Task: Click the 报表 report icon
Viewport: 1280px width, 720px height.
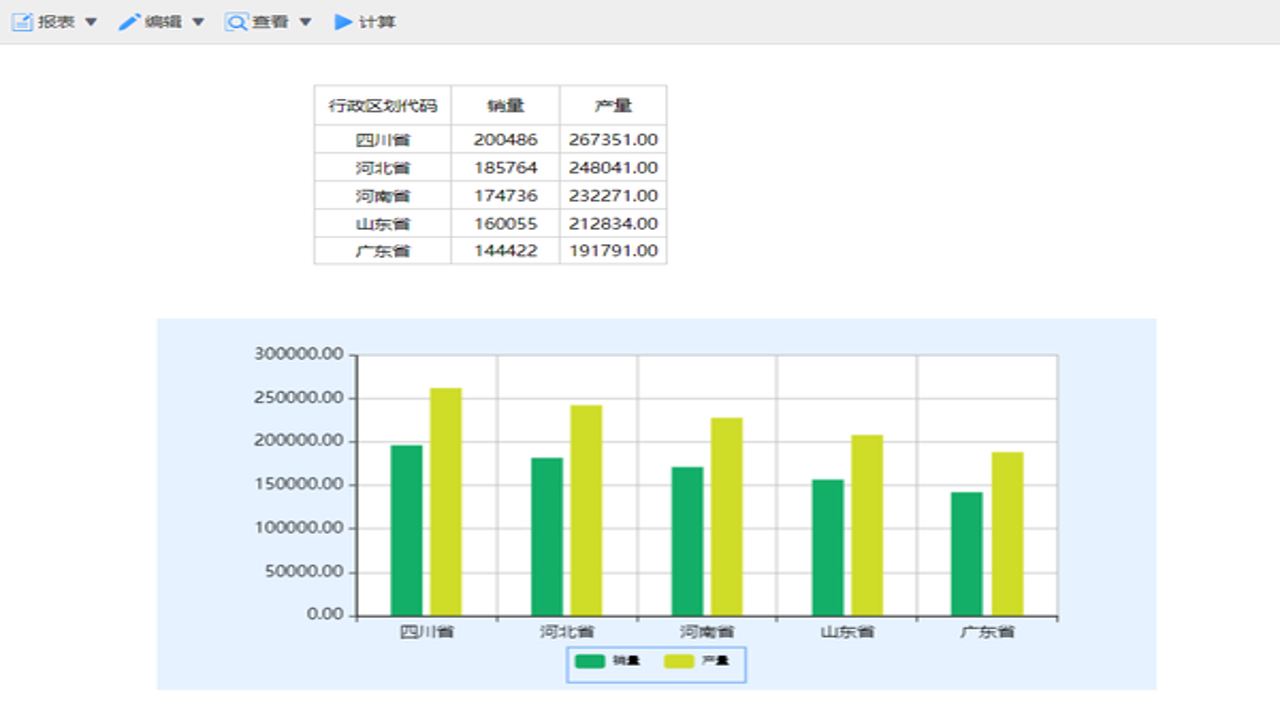Action: click(x=23, y=22)
